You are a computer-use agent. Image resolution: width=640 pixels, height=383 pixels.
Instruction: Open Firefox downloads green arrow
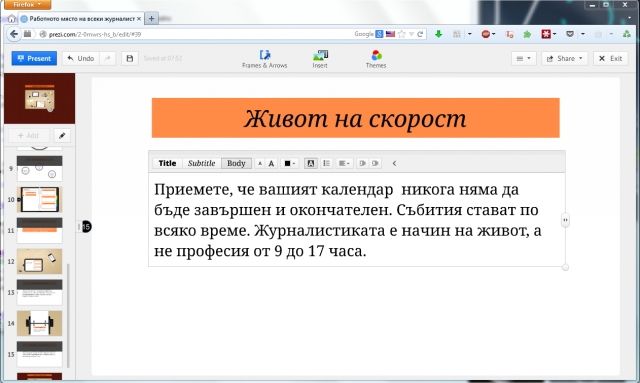(x=438, y=34)
